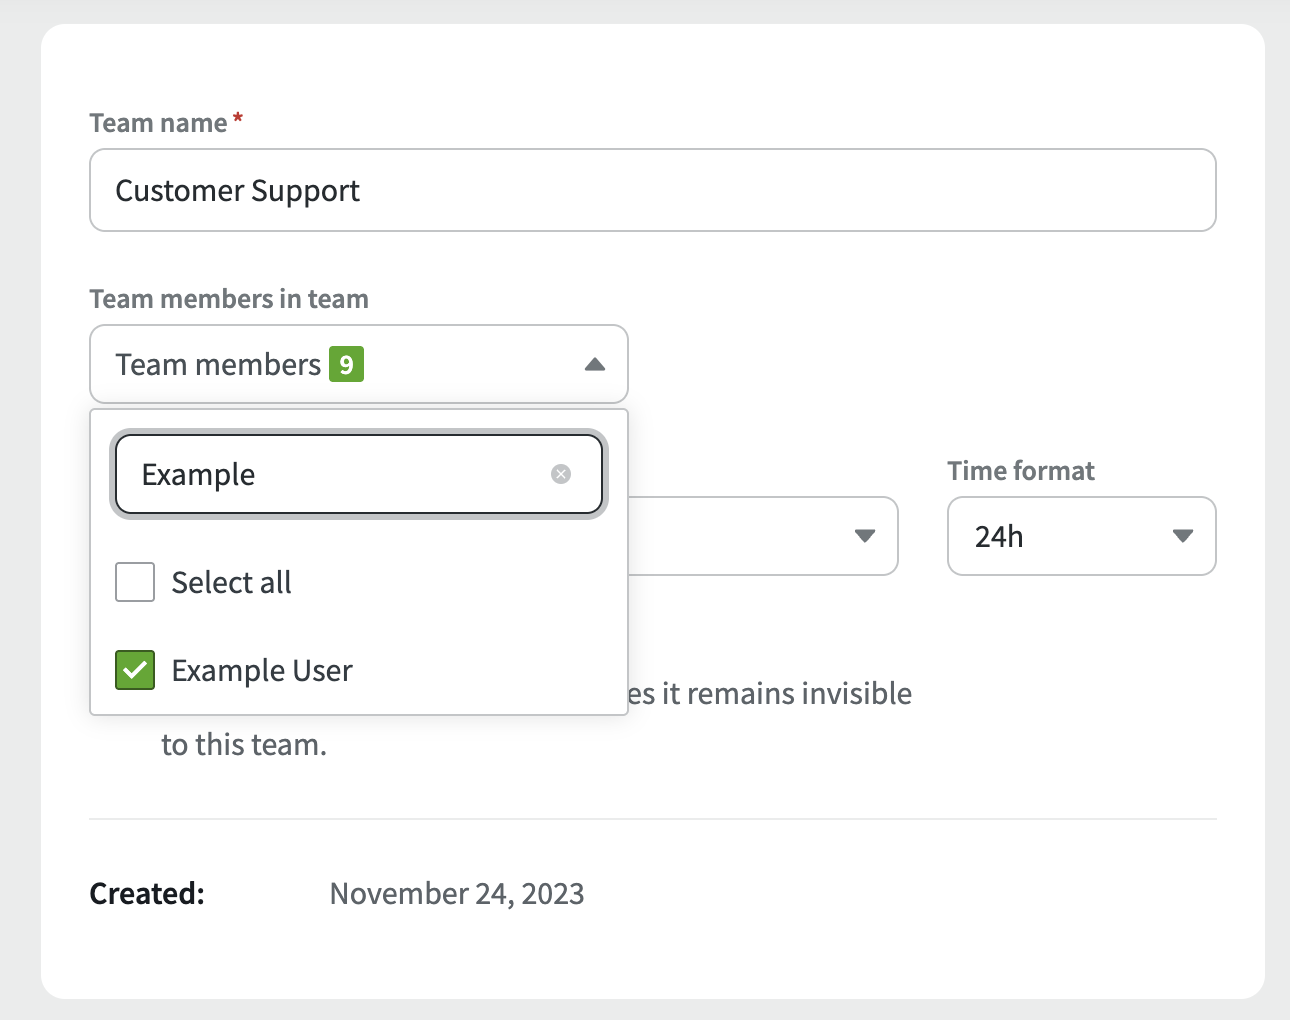Clear the Example search text
Viewport: 1290px width, 1020px height.
(561, 474)
